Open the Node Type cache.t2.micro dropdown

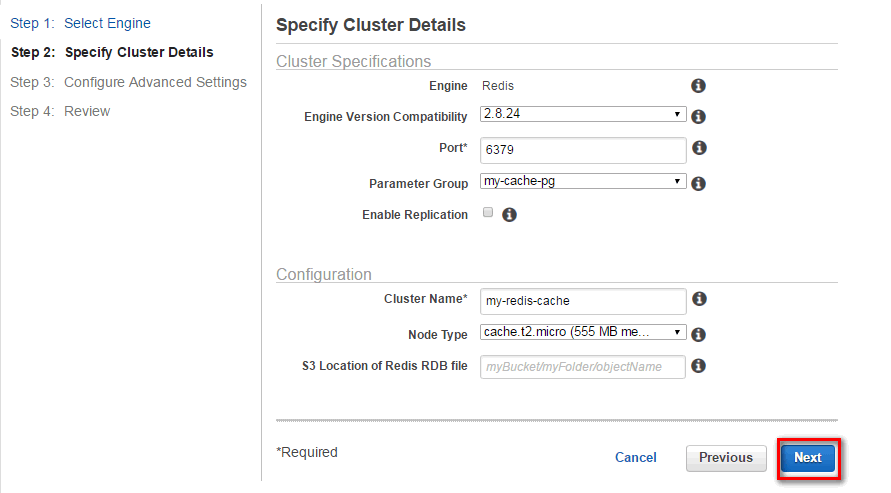583,332
